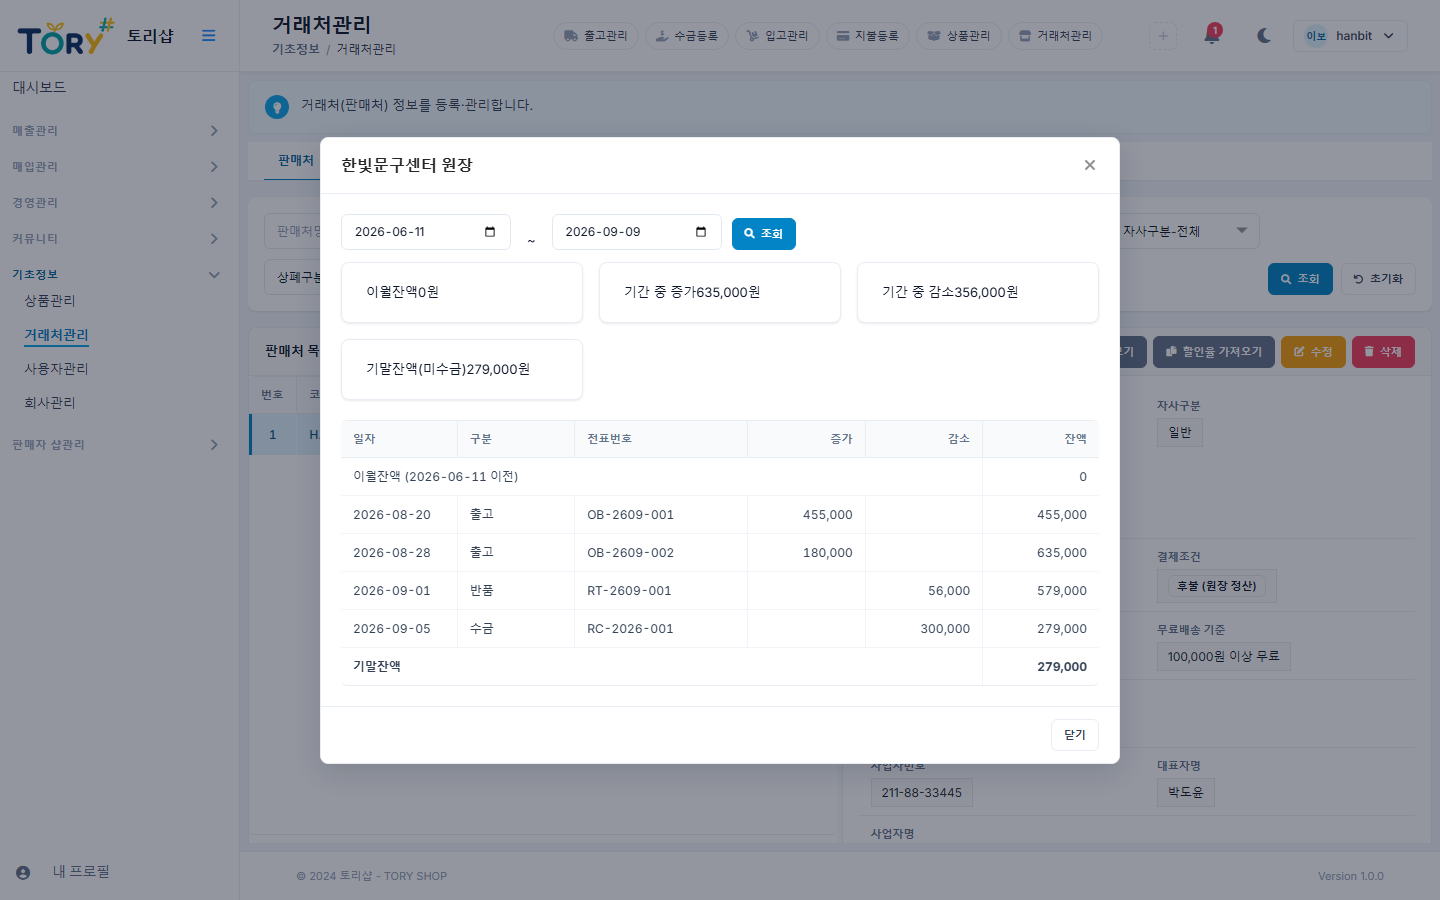Select 회사관리 in sidebar
The width and height of the screenshot is (1440, 900).
coord(50,403)
